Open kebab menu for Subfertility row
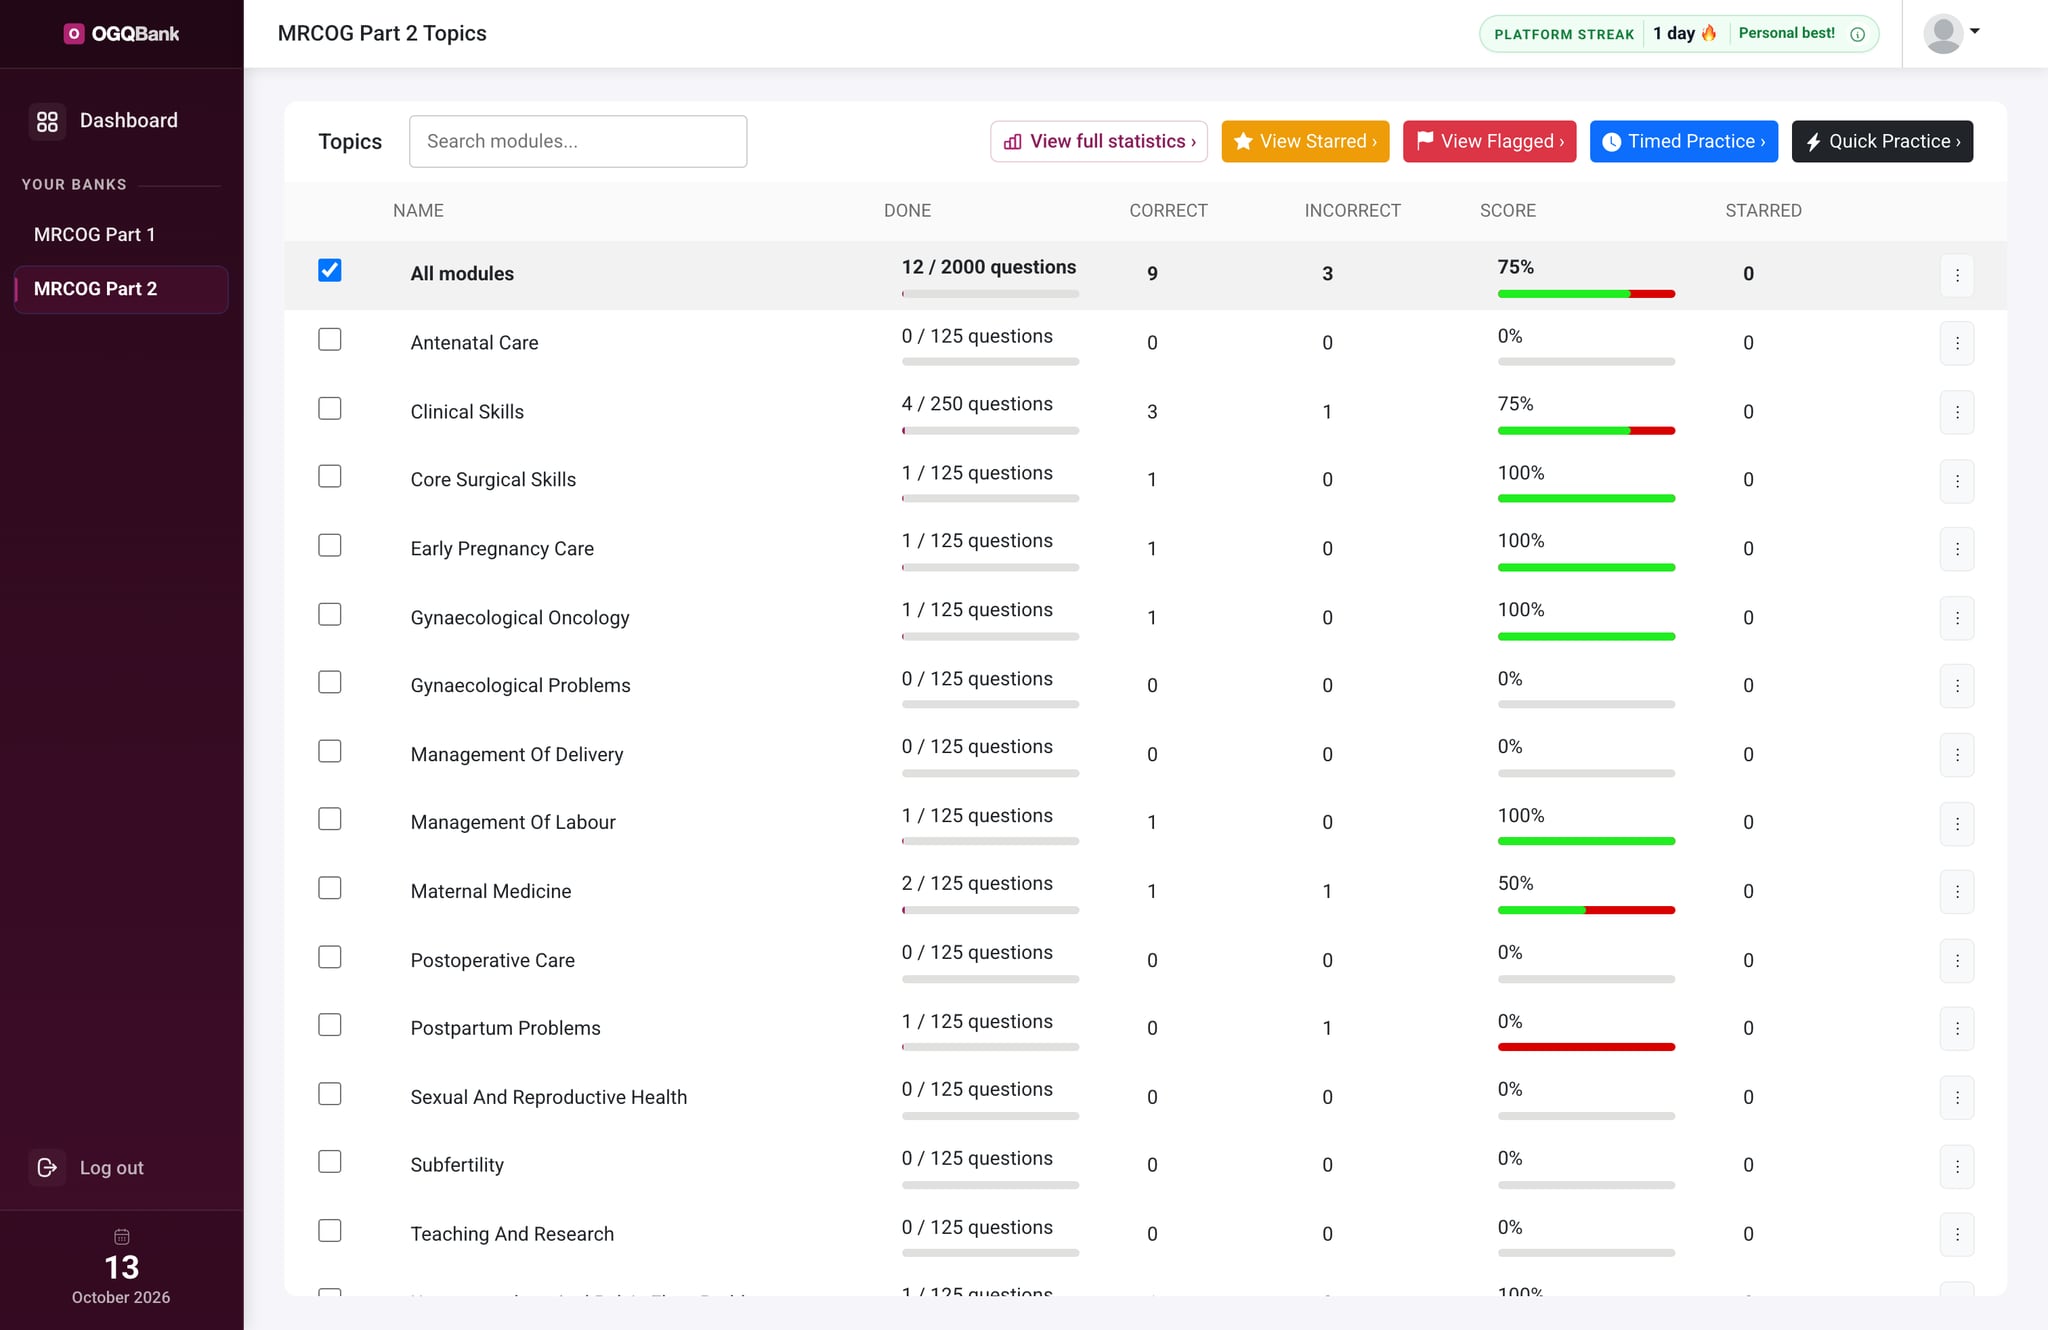The width and height of the screenshot is (2048, 1330). [x=1957, y=1166]
